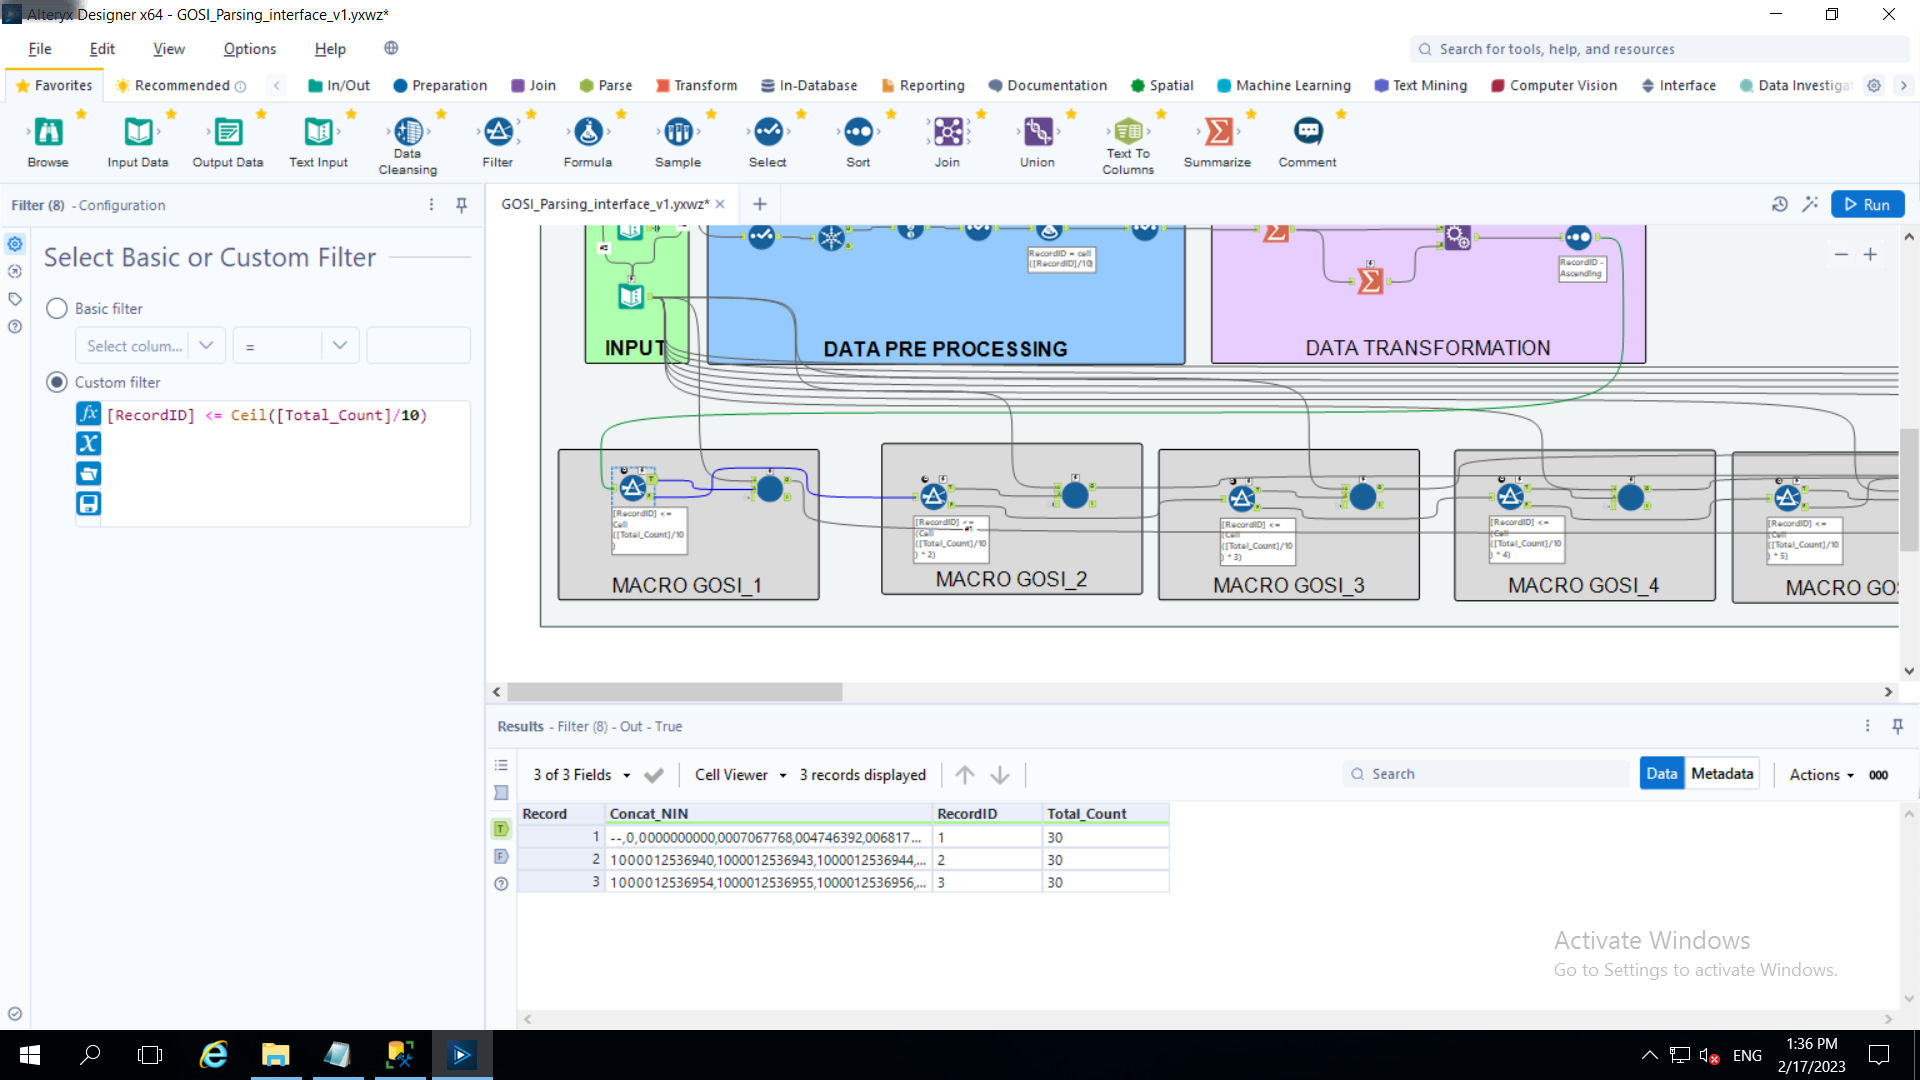Open the Options menu
Viewport: 1920px width, 1080px height.
point(249,48)
